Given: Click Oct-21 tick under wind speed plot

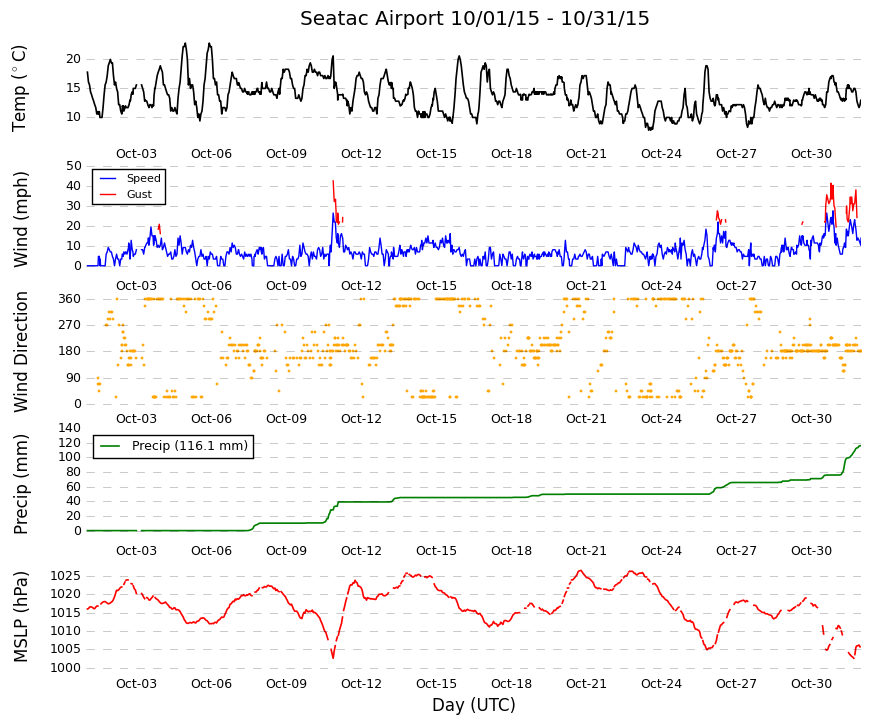Looking at the screenshot, I should pyautogui.click(x=586, y=286).
